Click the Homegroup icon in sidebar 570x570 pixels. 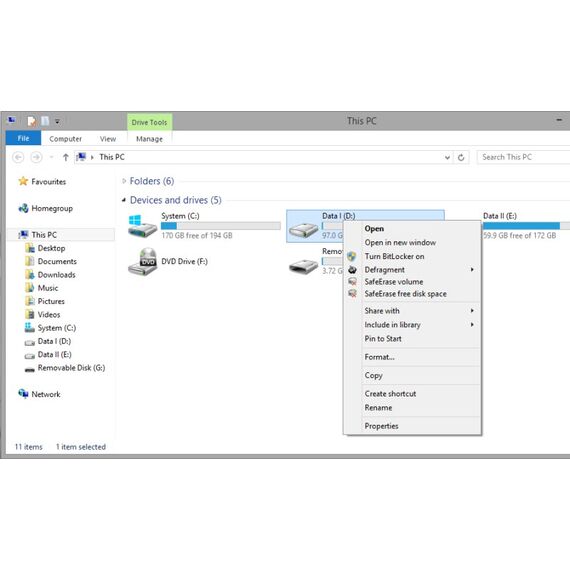click(23, 208)
